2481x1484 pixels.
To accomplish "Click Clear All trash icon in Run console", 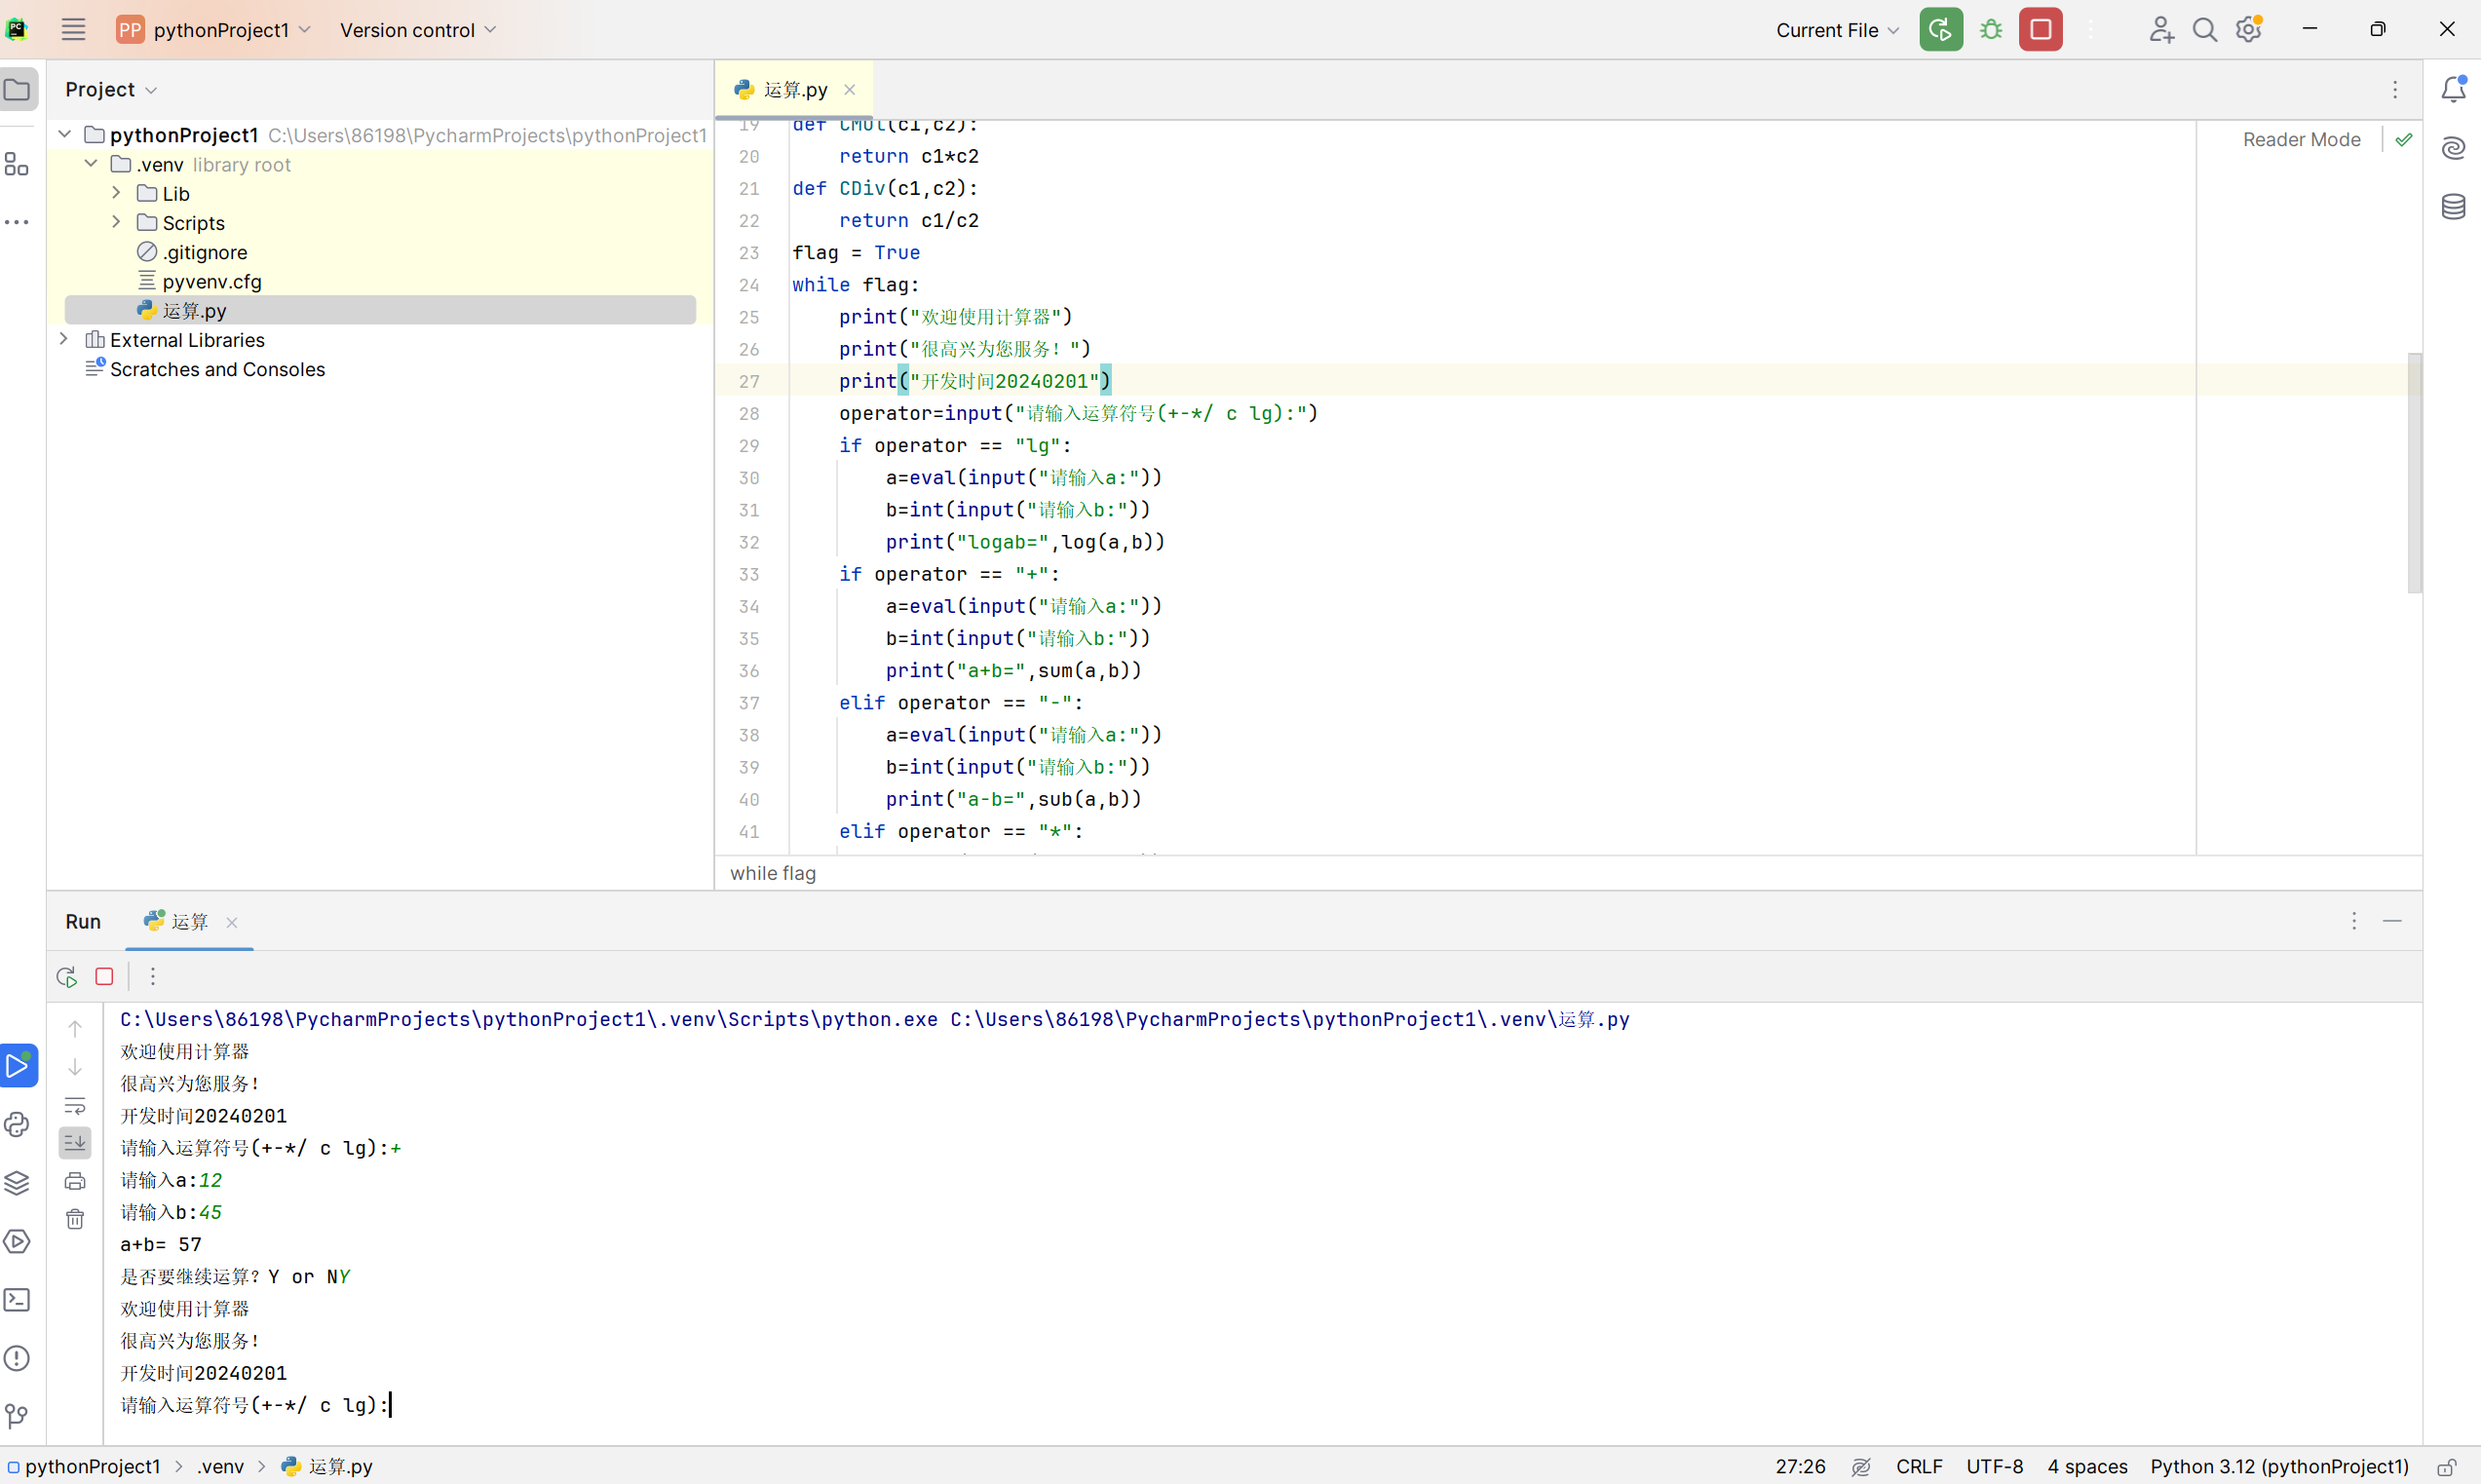I will 75,1219.
